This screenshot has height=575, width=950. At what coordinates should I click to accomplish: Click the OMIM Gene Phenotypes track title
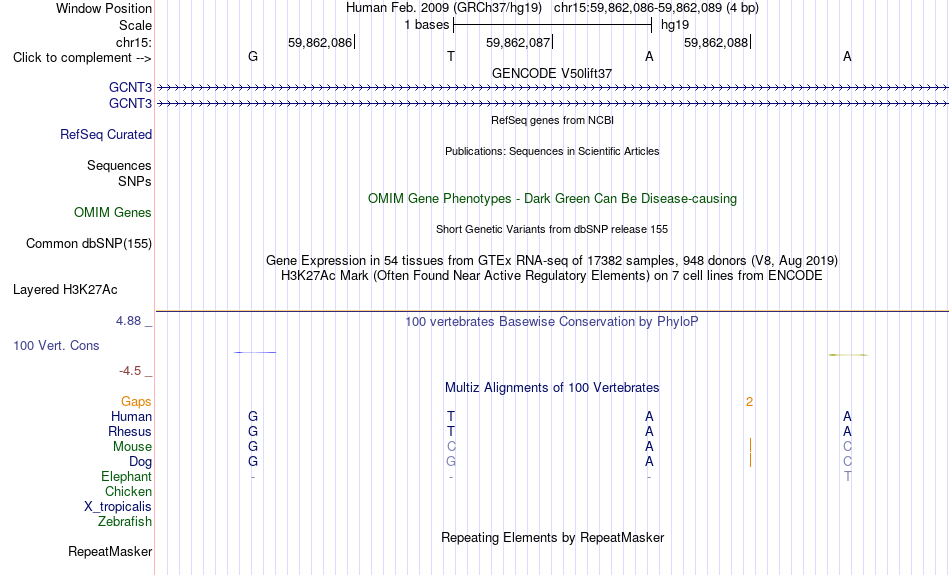[553, 199]
